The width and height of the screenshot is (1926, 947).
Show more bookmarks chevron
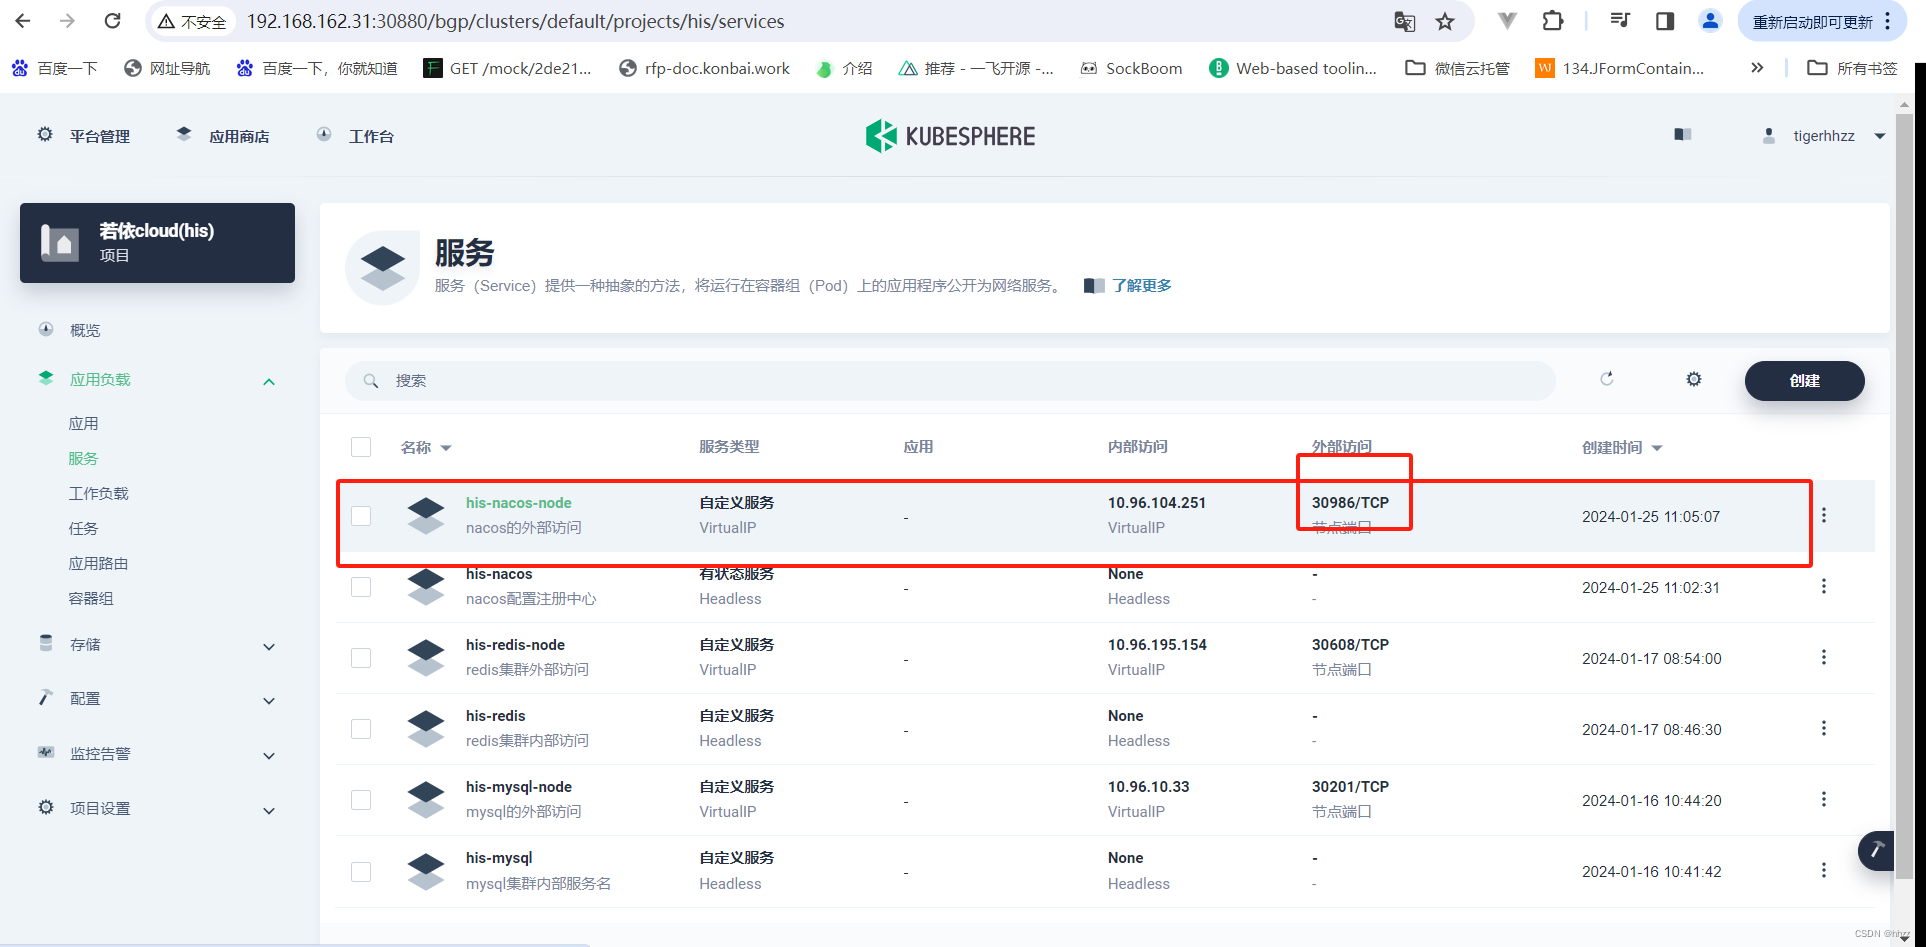(1757, 68)
